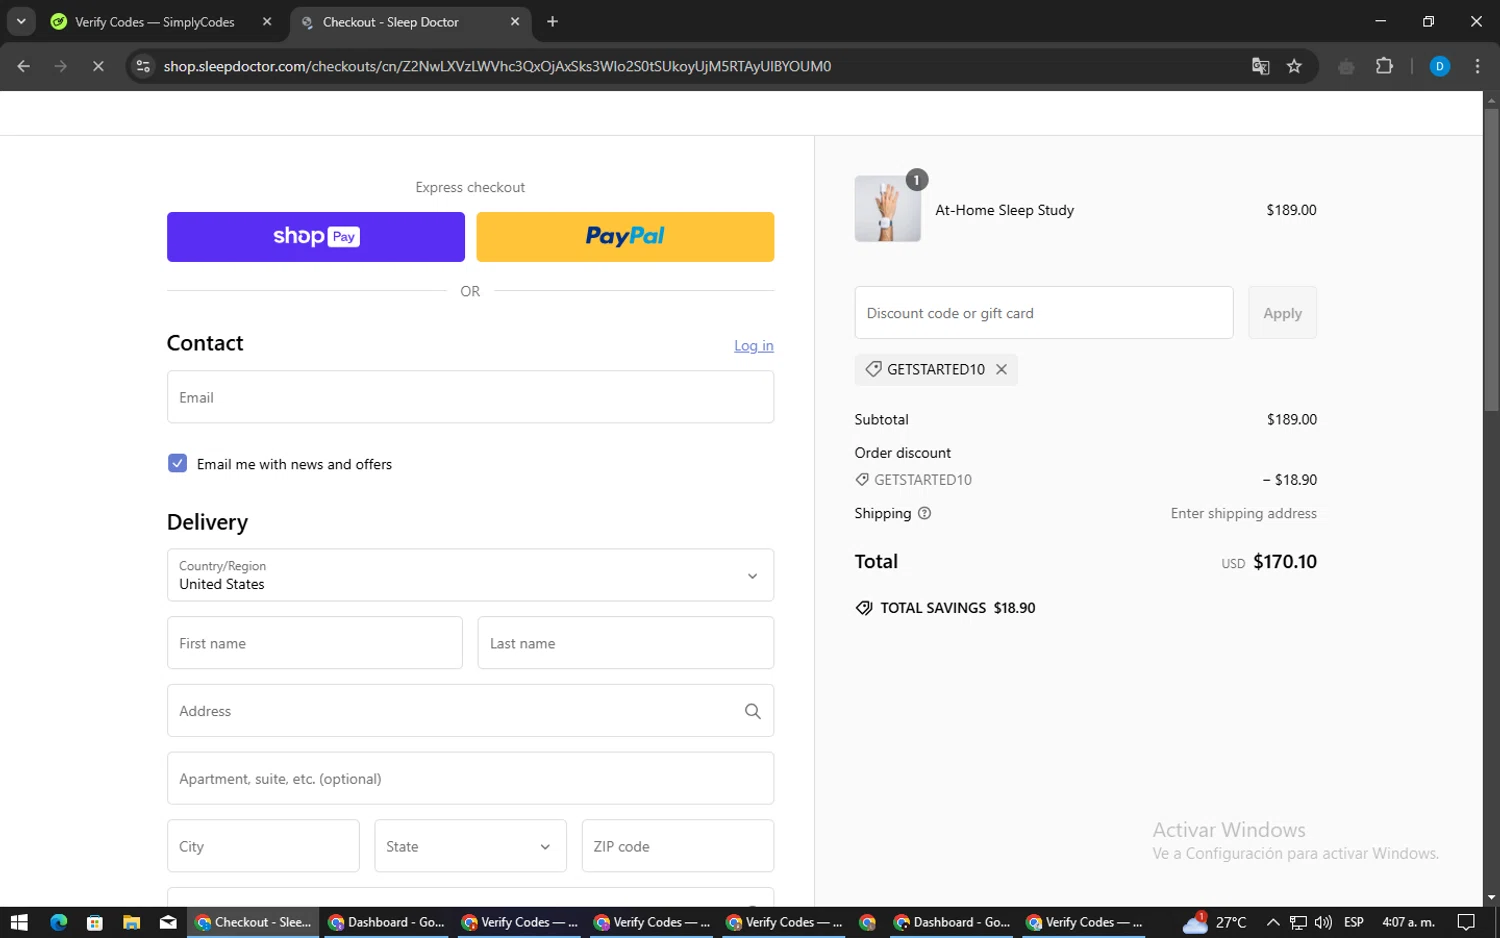Uncheck Email me with news and offers
Image resolution: width=1500 pixels, height=938 pixels.
(177, 463)
